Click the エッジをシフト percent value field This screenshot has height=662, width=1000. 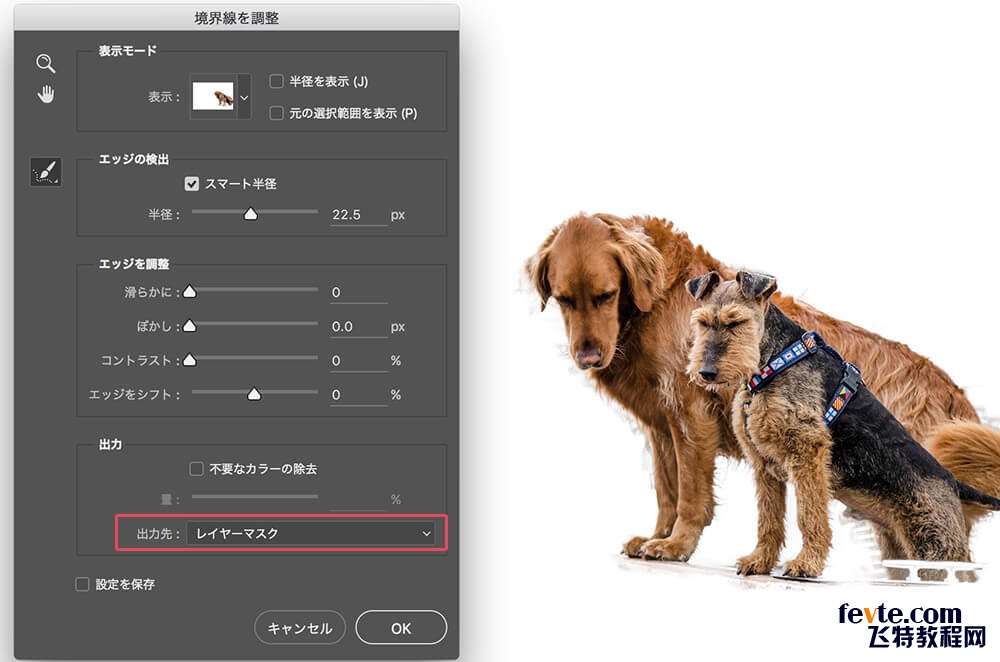pos(358,395)
